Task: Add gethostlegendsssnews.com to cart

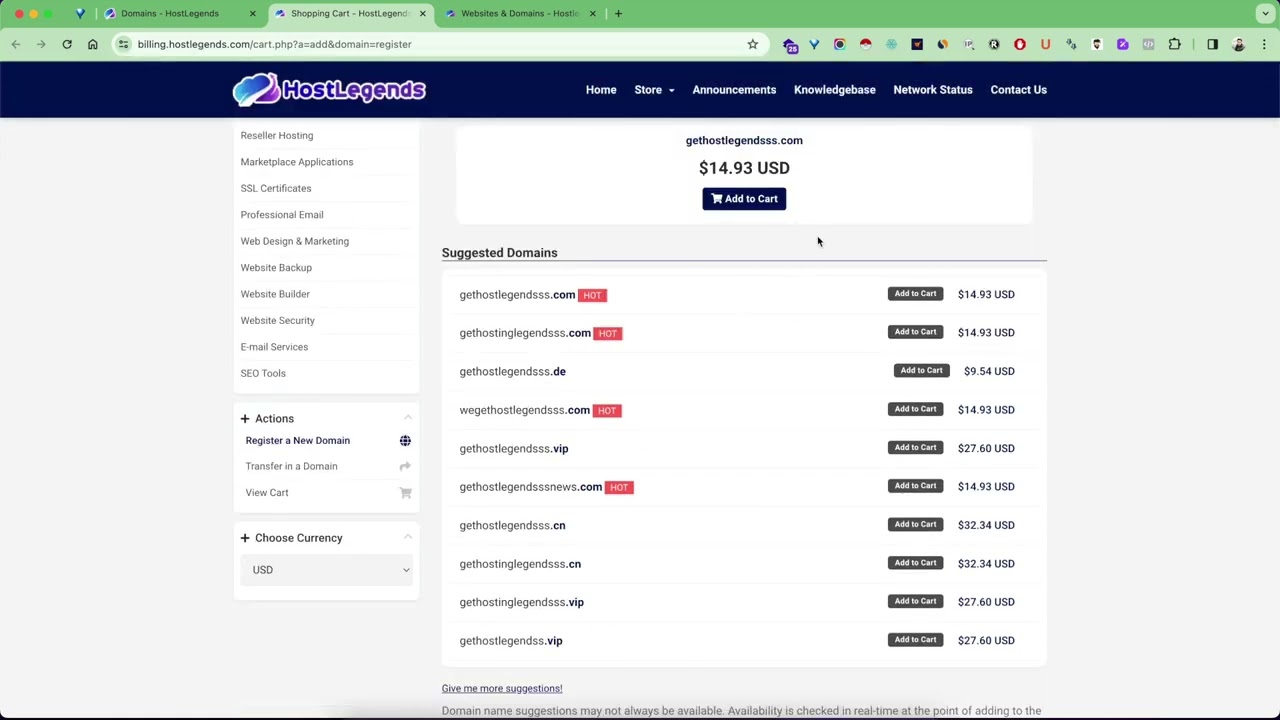Action: (915, 486)
